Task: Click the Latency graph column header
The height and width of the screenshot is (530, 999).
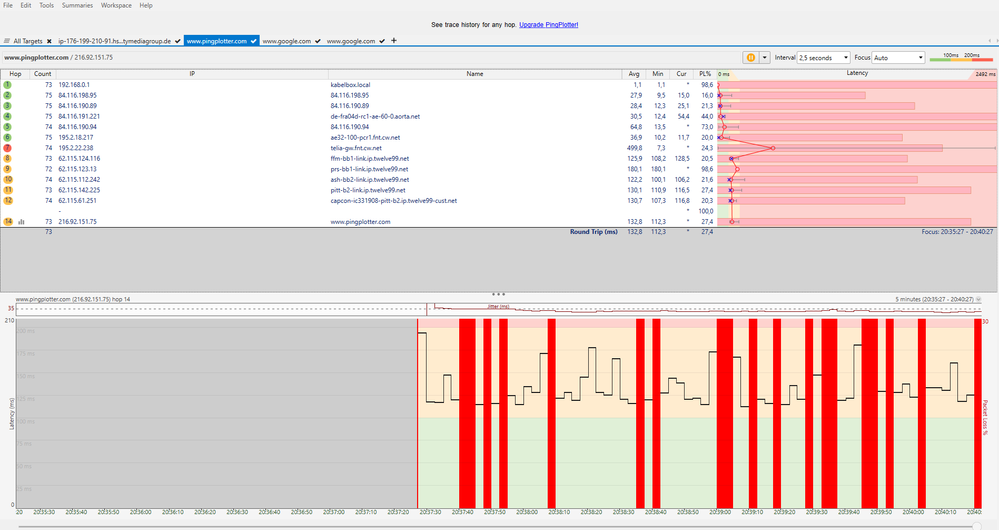Action: coord(857,74)
